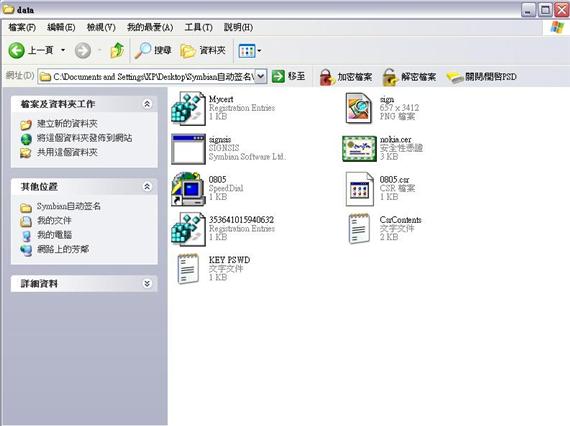Collapse the 其他位置 panel
The image size is (570, 426).
147,186
